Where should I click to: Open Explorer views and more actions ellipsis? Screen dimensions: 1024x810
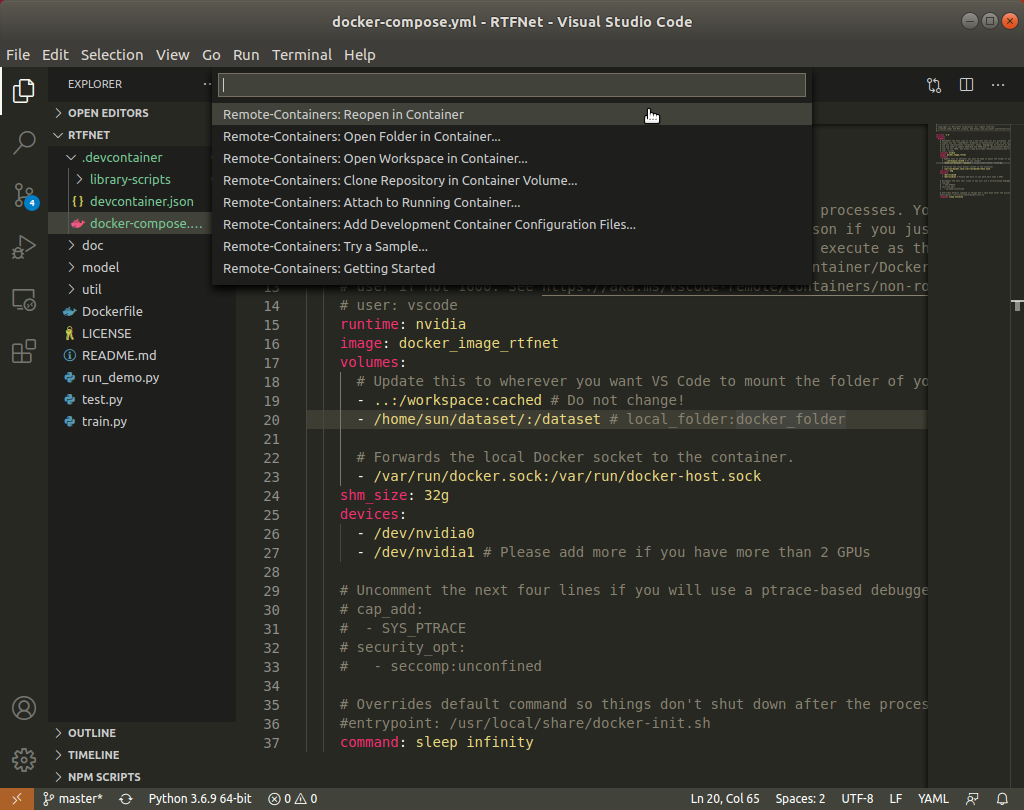(x=208, y=84)
